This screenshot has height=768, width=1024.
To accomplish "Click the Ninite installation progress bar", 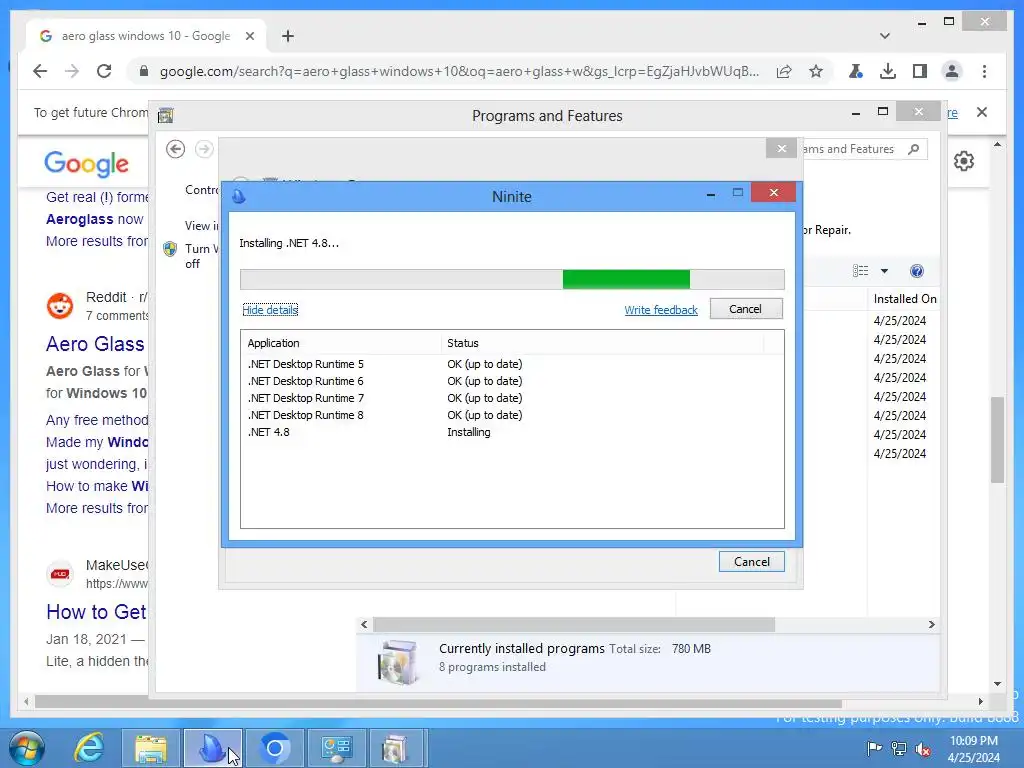I will [512, 279].
